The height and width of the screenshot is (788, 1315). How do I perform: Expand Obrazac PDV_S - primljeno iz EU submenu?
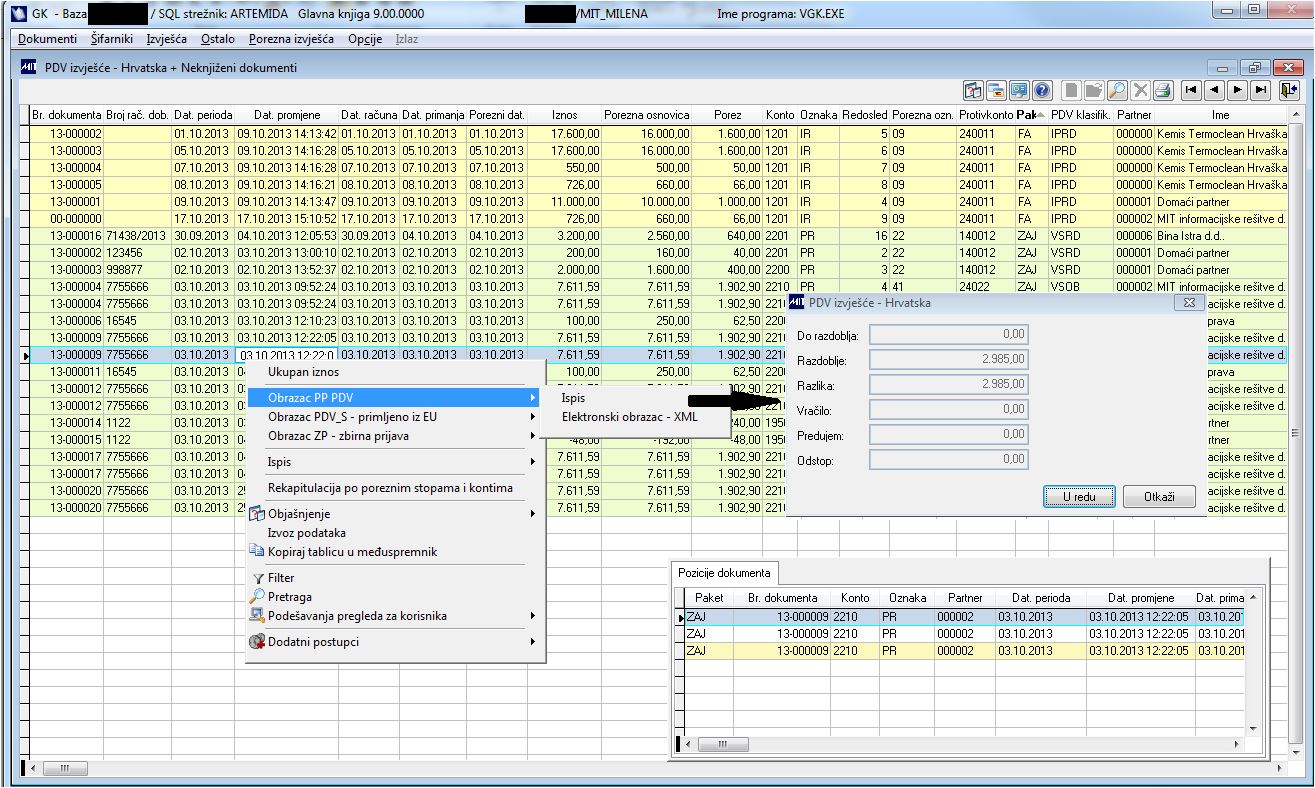pos(395,417)
